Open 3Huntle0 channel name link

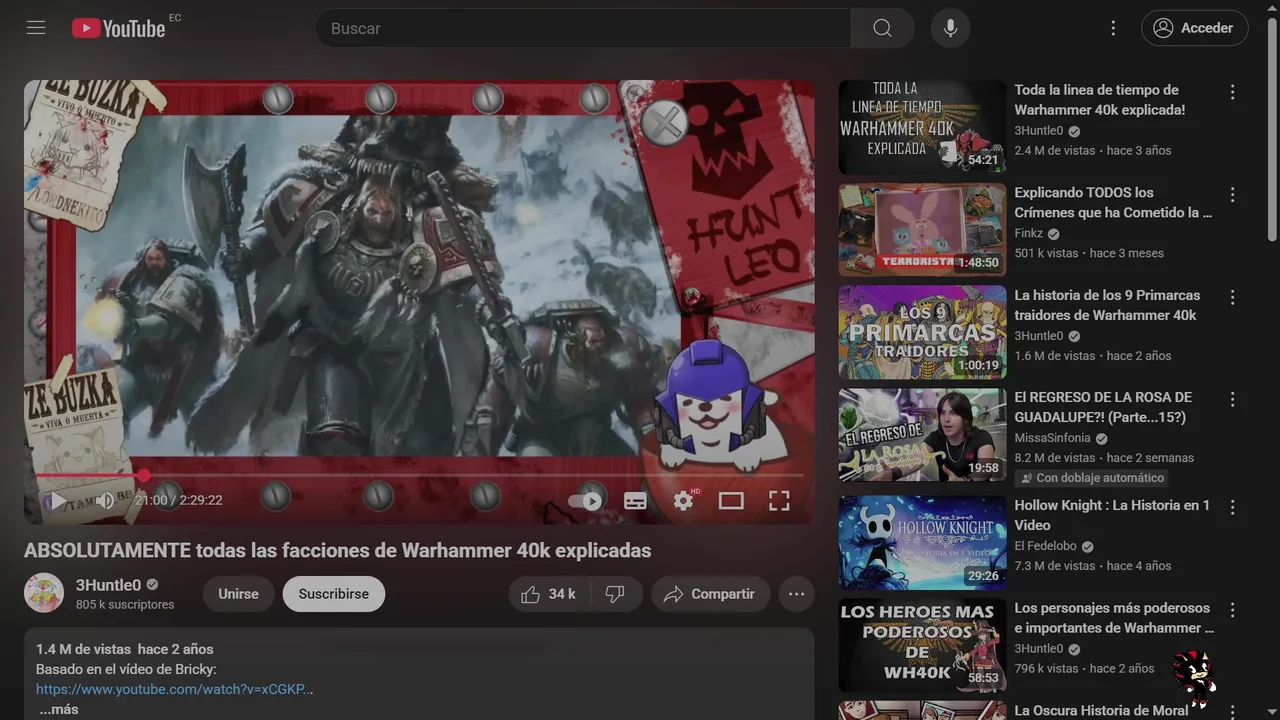tap(108, 585)
